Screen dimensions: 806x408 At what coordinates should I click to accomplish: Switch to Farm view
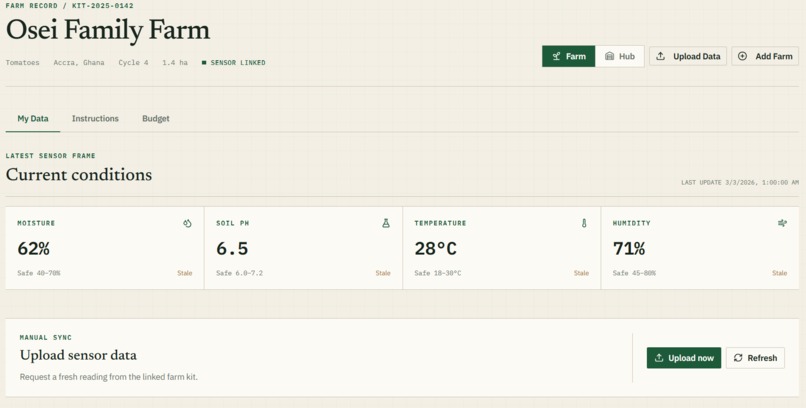(569, 57)
